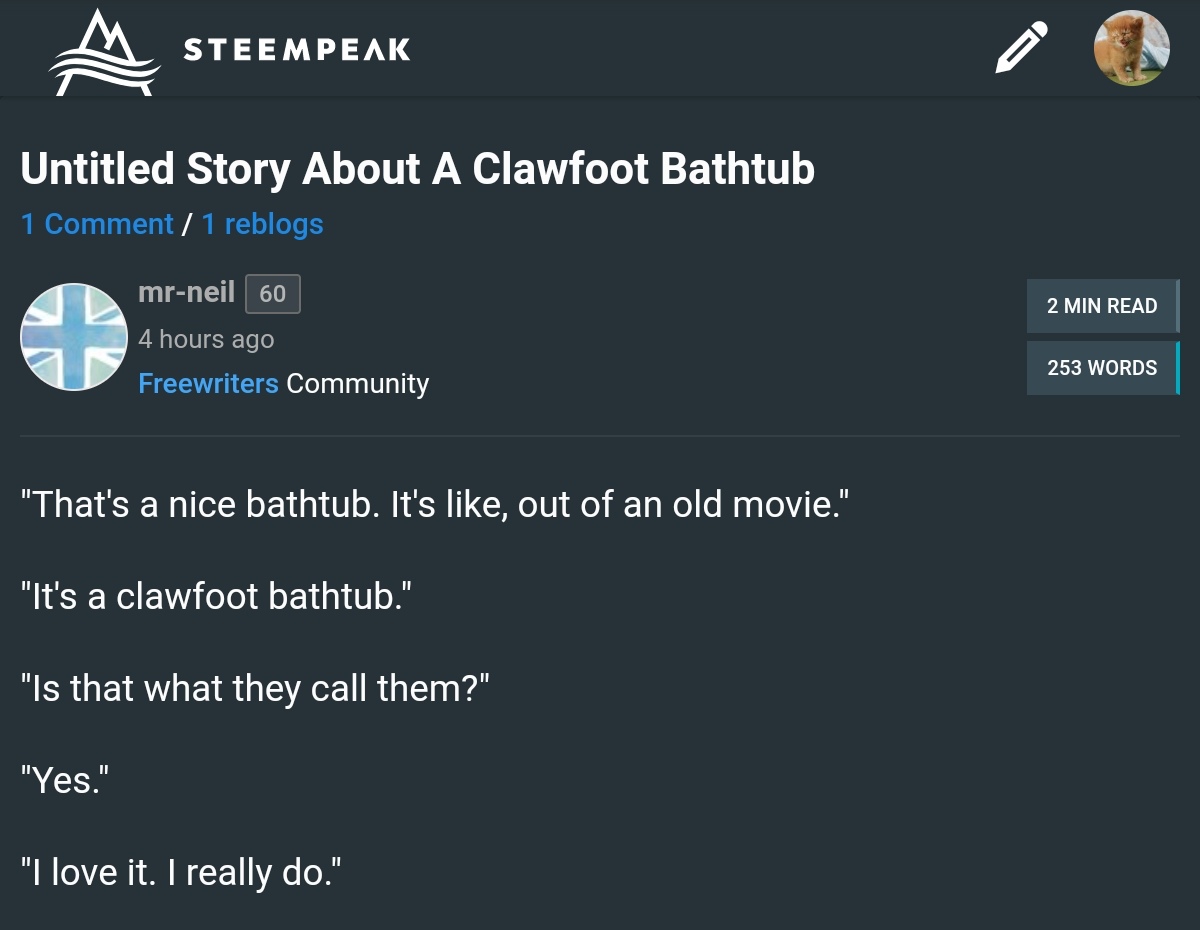Click the reputation badge showing 60

[272, 294]
